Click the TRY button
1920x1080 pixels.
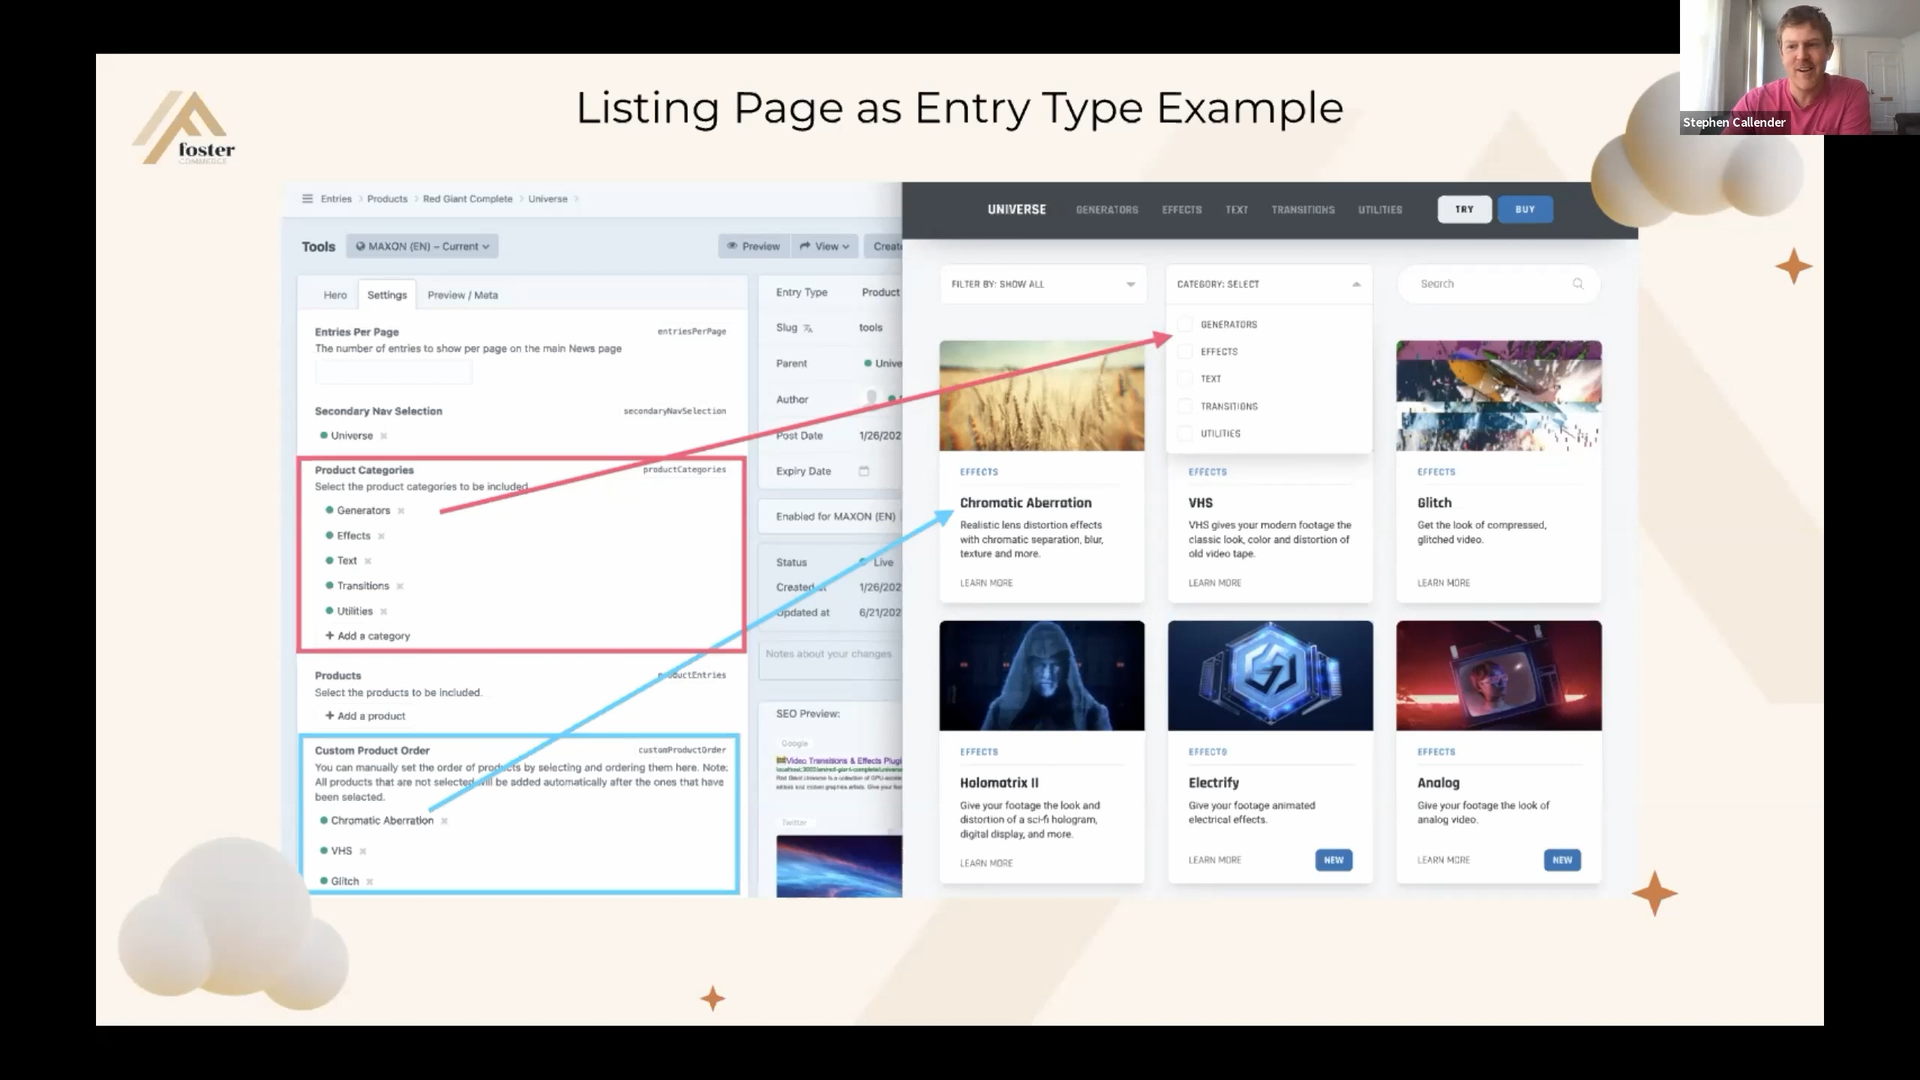coord(1465,209)
